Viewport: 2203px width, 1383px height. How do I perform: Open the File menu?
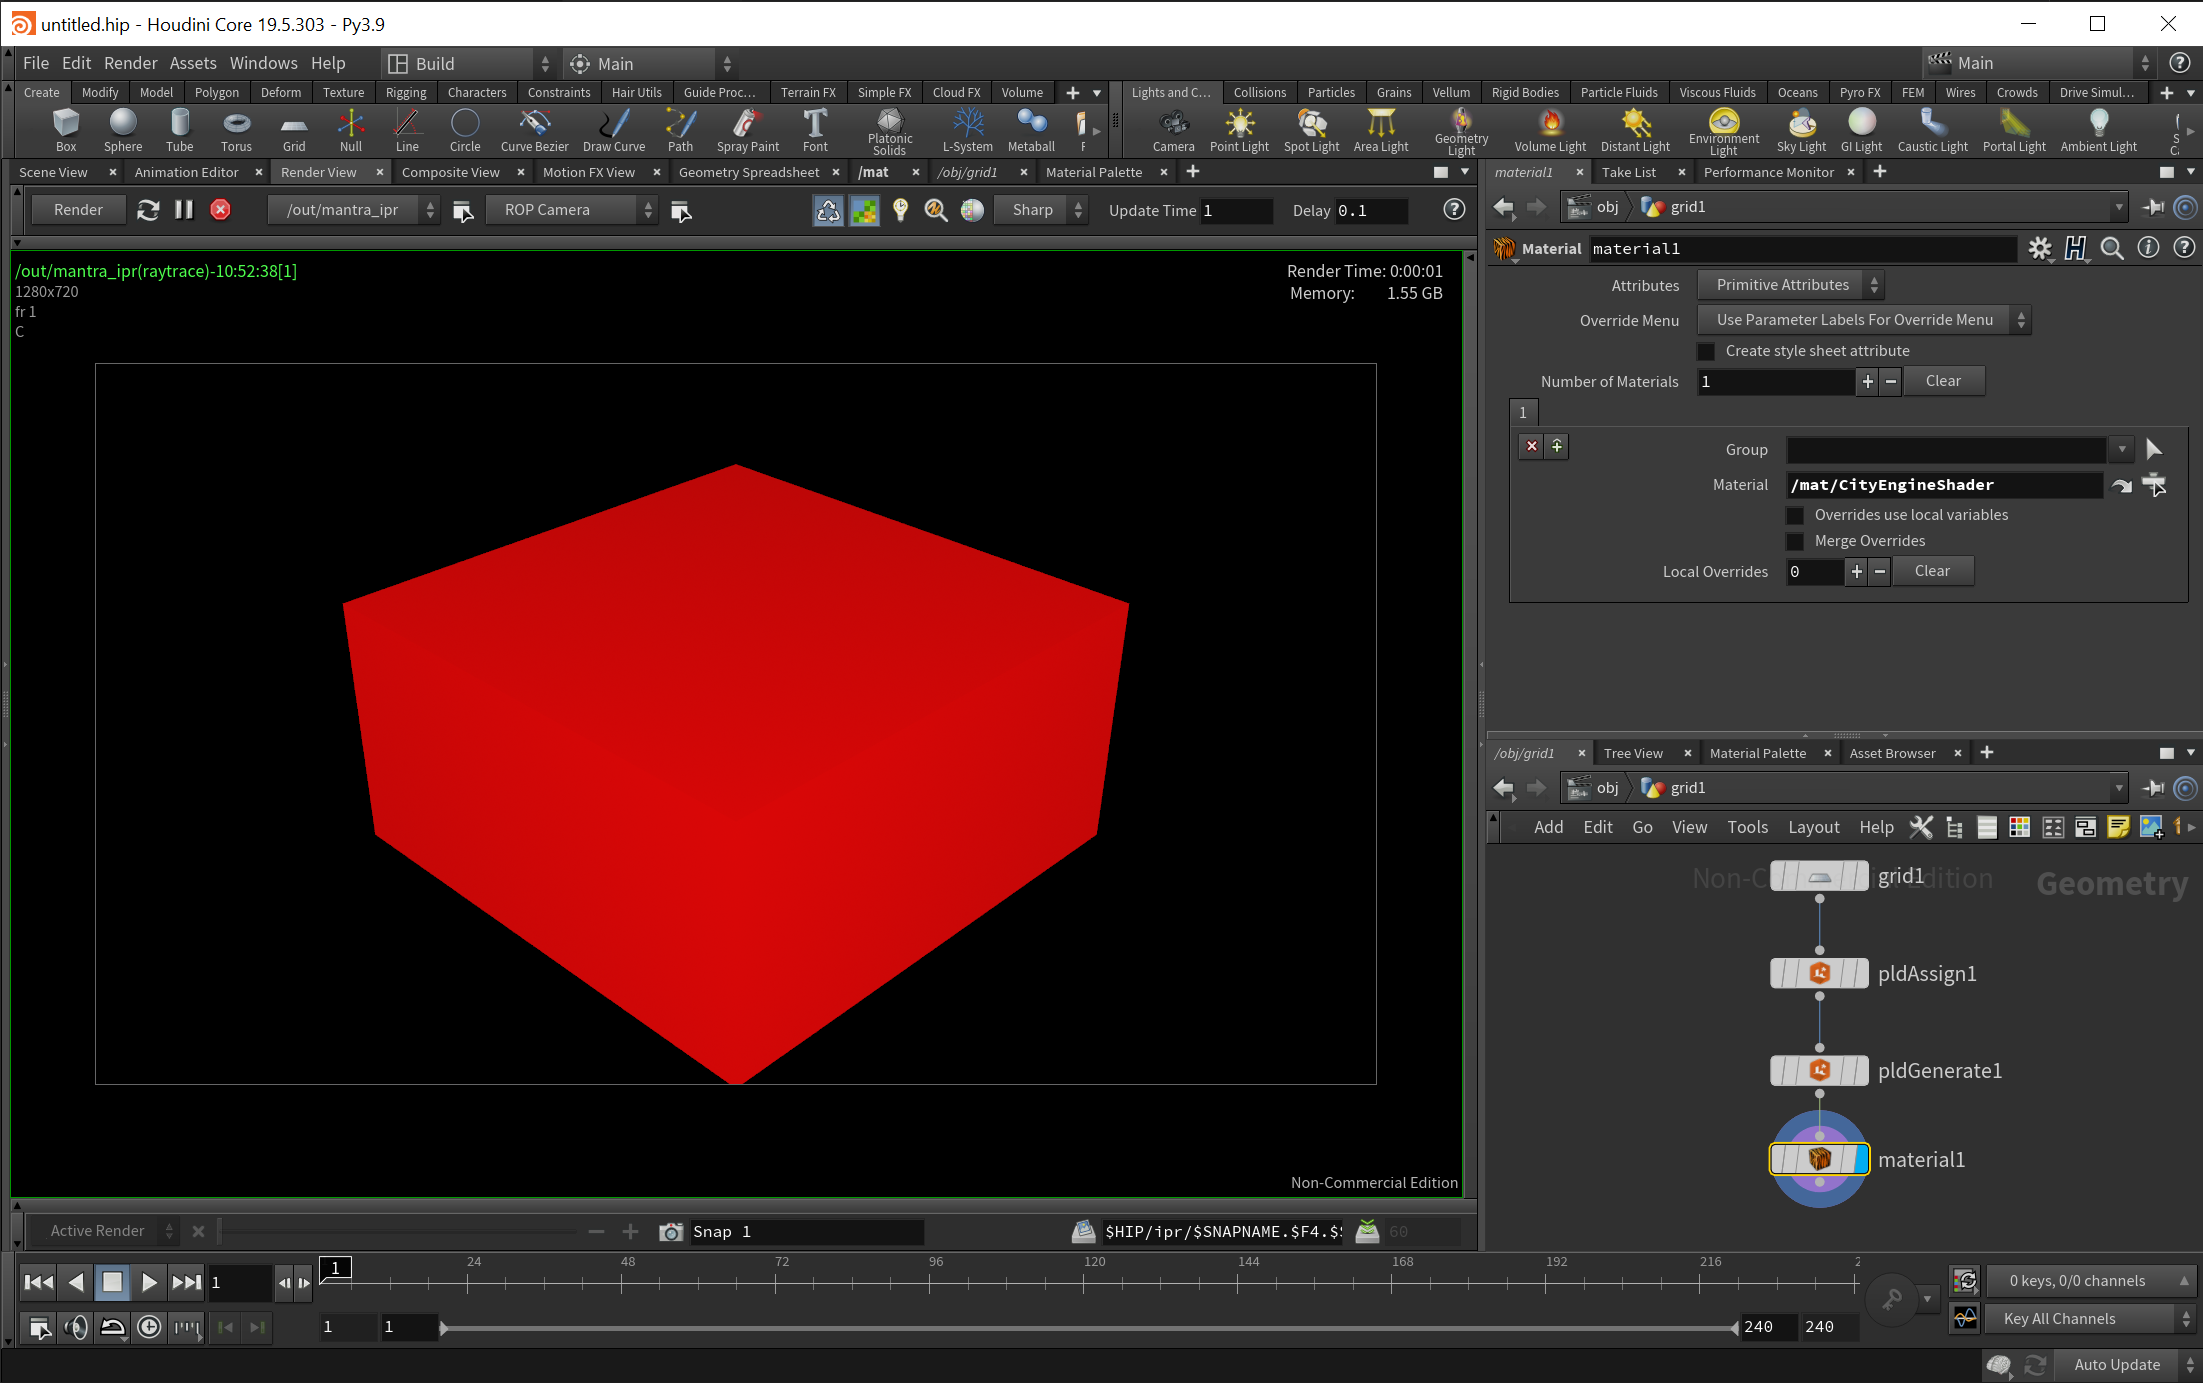point(36,63)
